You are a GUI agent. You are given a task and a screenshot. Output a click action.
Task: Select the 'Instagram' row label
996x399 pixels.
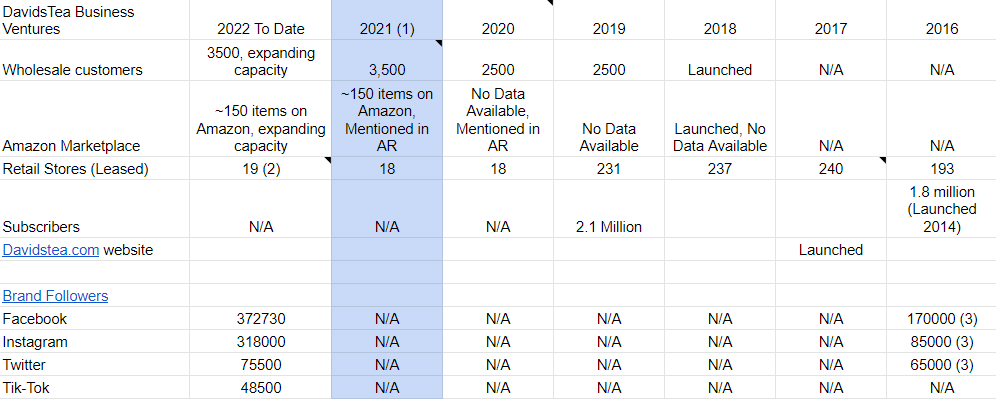[95, 341]
